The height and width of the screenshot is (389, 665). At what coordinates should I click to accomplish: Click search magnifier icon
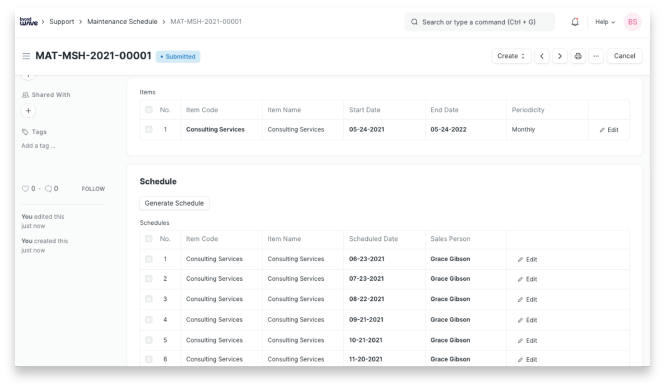pos(414,22)
